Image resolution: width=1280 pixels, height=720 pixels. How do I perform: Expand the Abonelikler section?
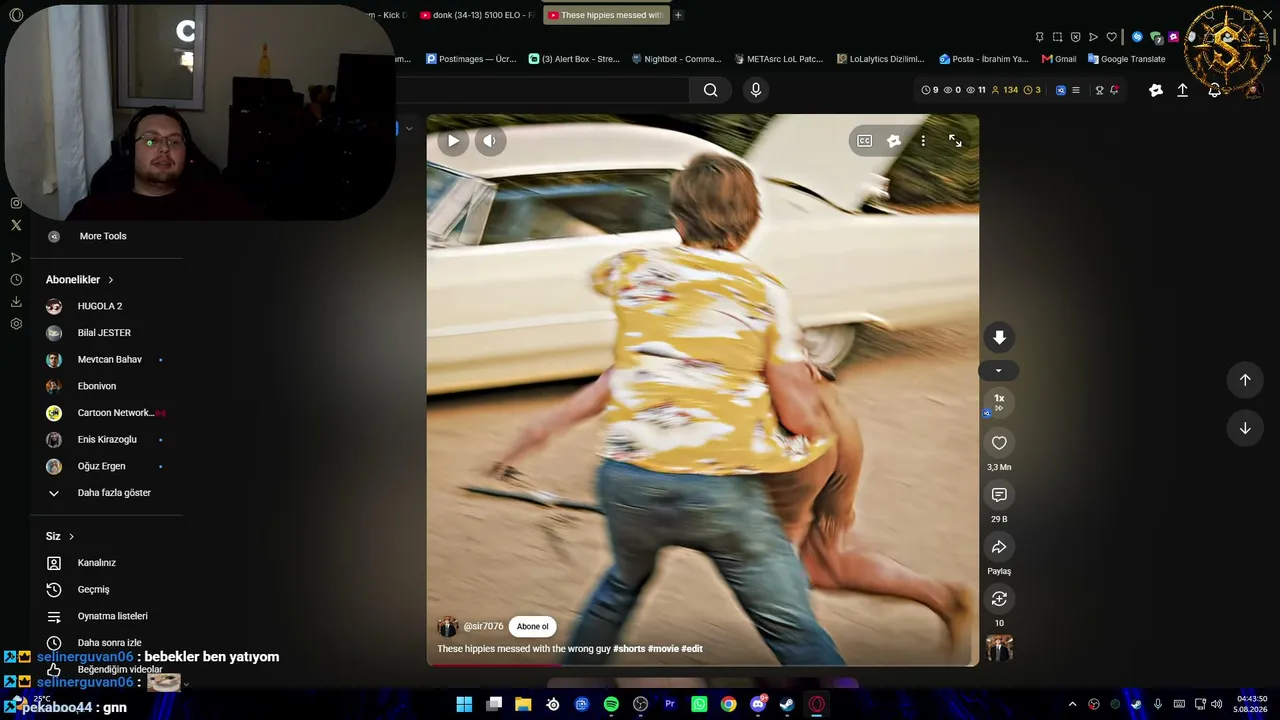tap(80, 280)
